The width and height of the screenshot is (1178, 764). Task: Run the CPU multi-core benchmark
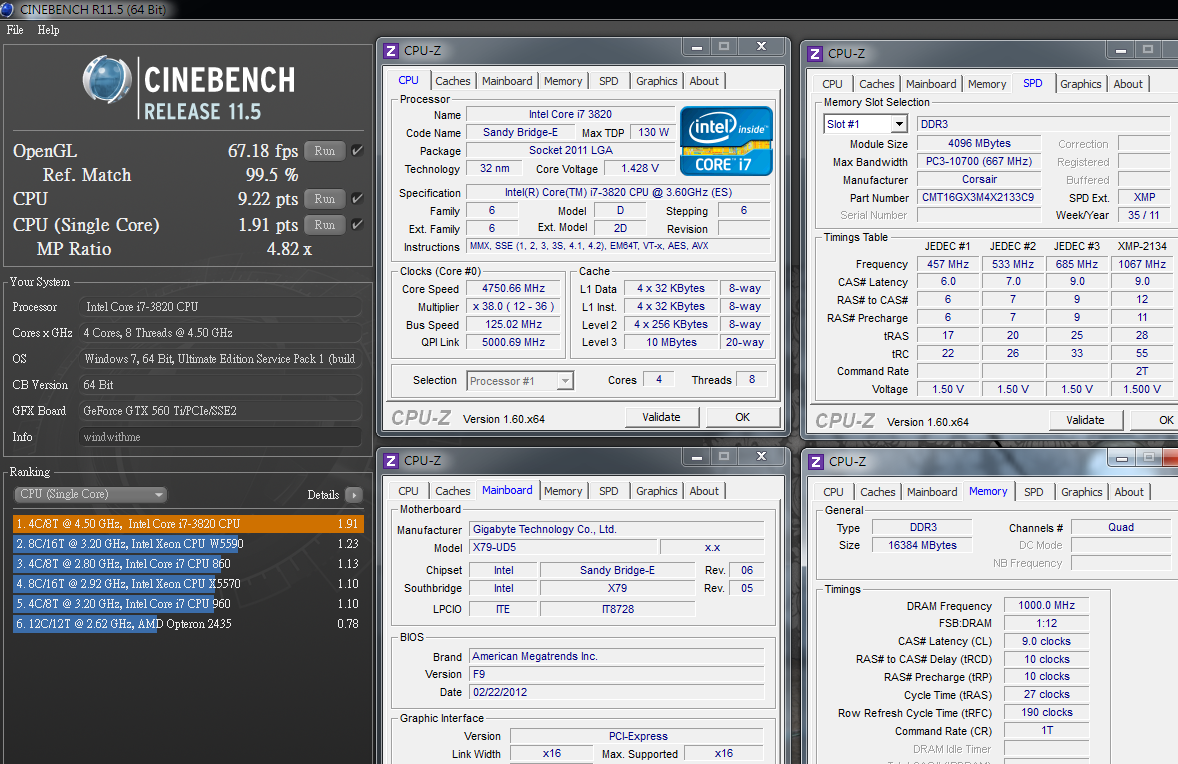click(325, 199)
